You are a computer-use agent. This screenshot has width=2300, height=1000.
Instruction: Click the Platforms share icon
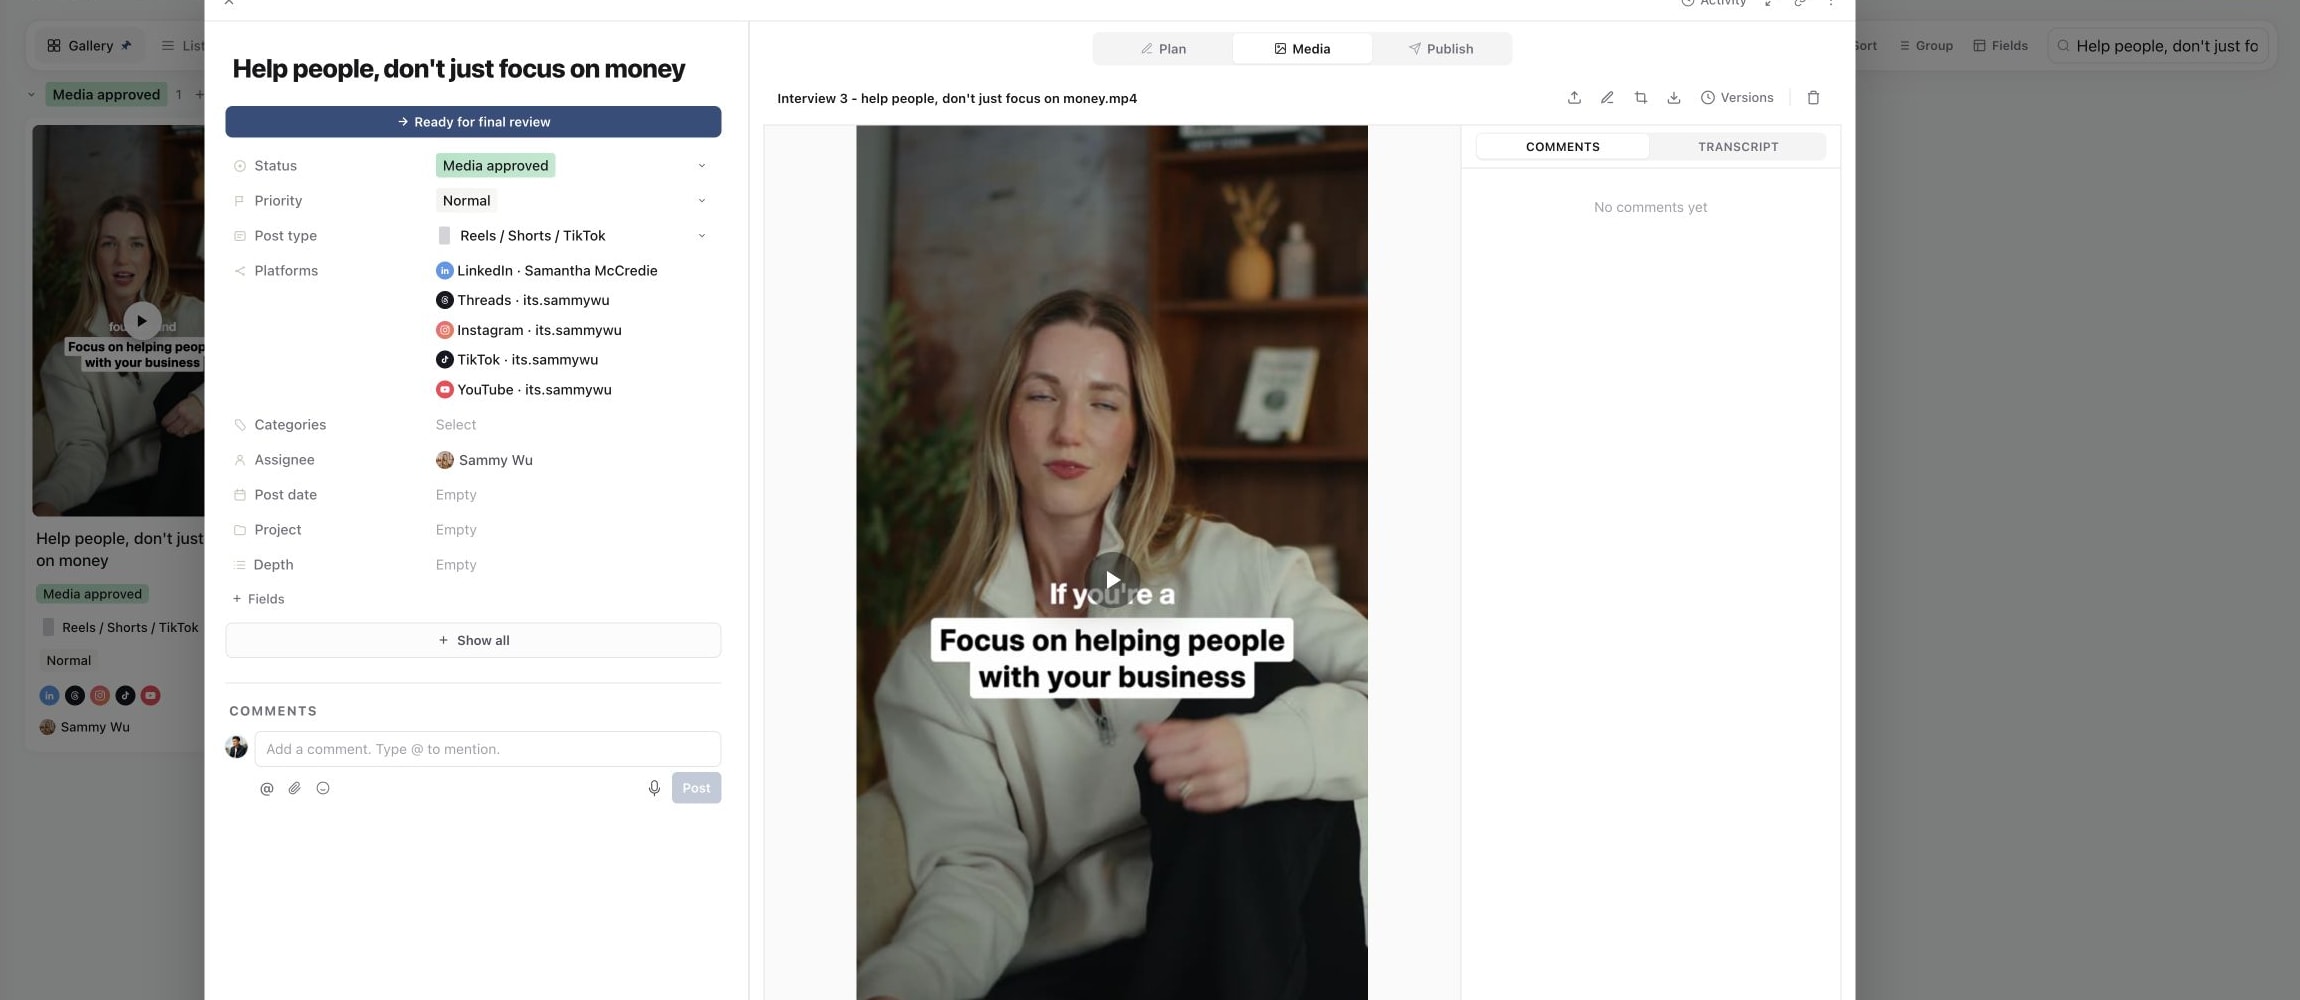(239, 271)
